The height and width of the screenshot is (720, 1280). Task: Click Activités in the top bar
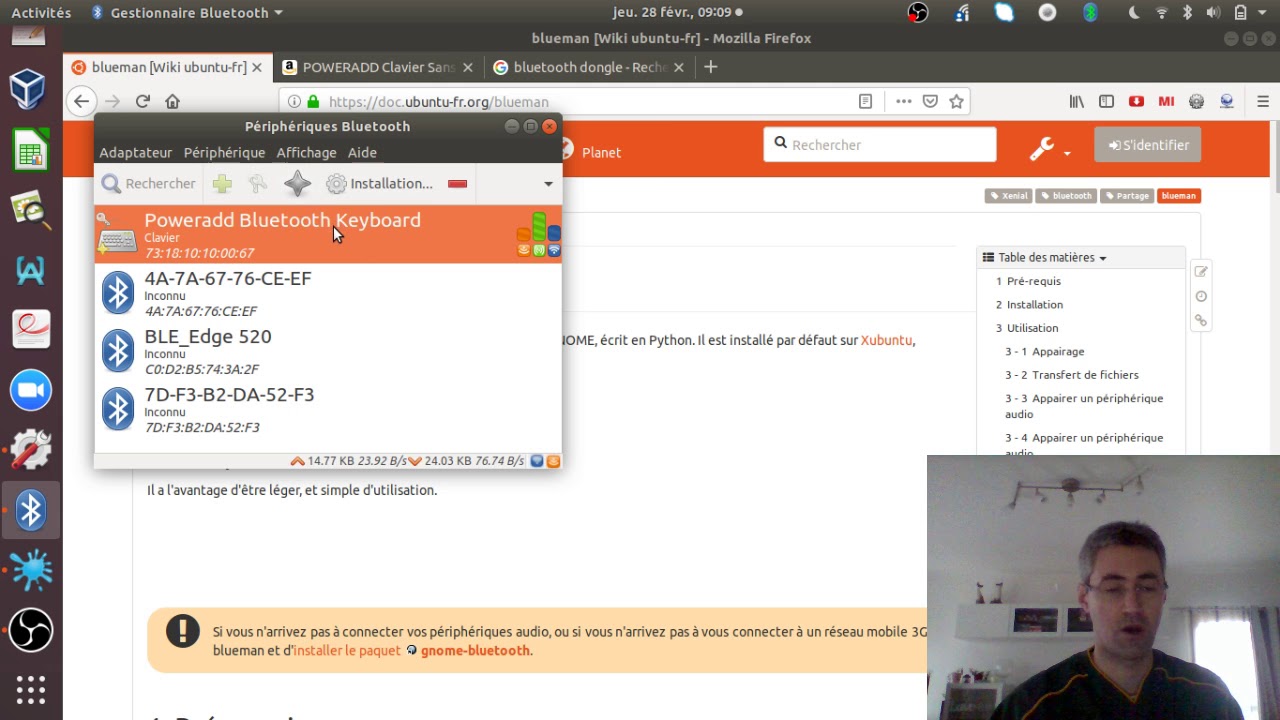click(x=41, y=13)
